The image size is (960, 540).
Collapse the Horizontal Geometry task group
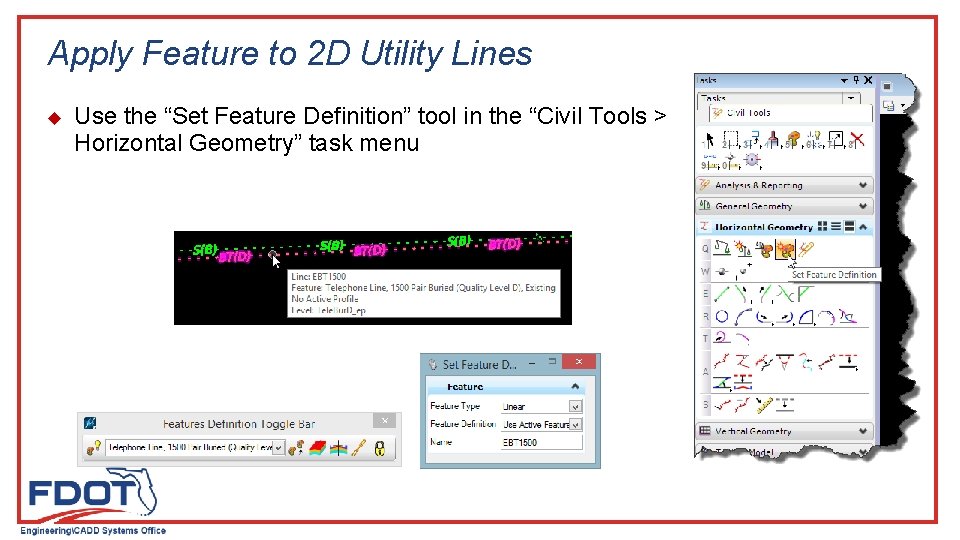[x=863, y=227]
